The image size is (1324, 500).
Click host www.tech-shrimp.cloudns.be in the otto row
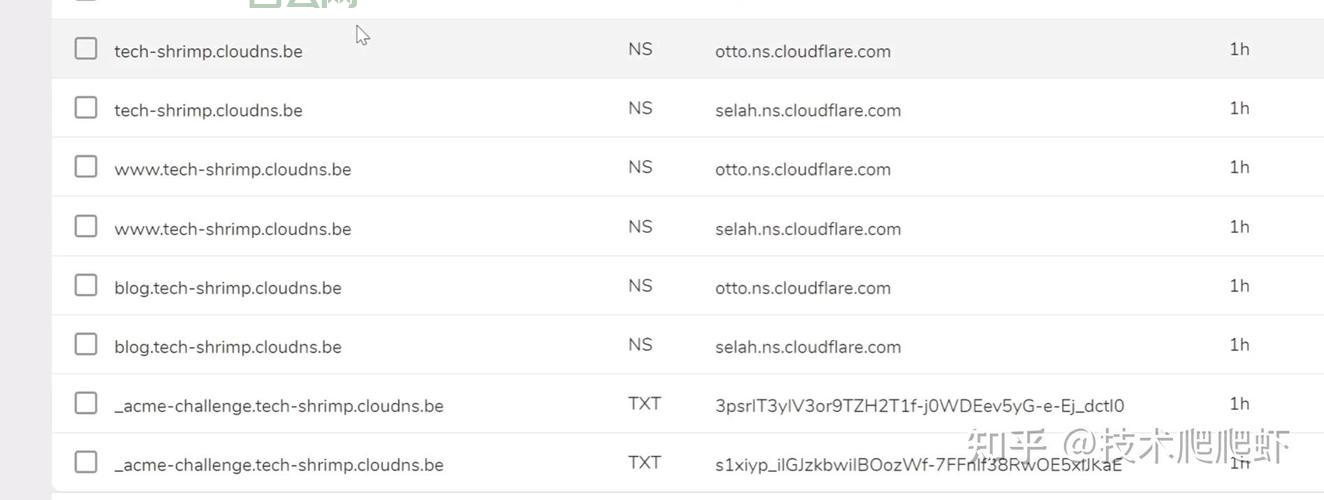(x=232, y=169)
